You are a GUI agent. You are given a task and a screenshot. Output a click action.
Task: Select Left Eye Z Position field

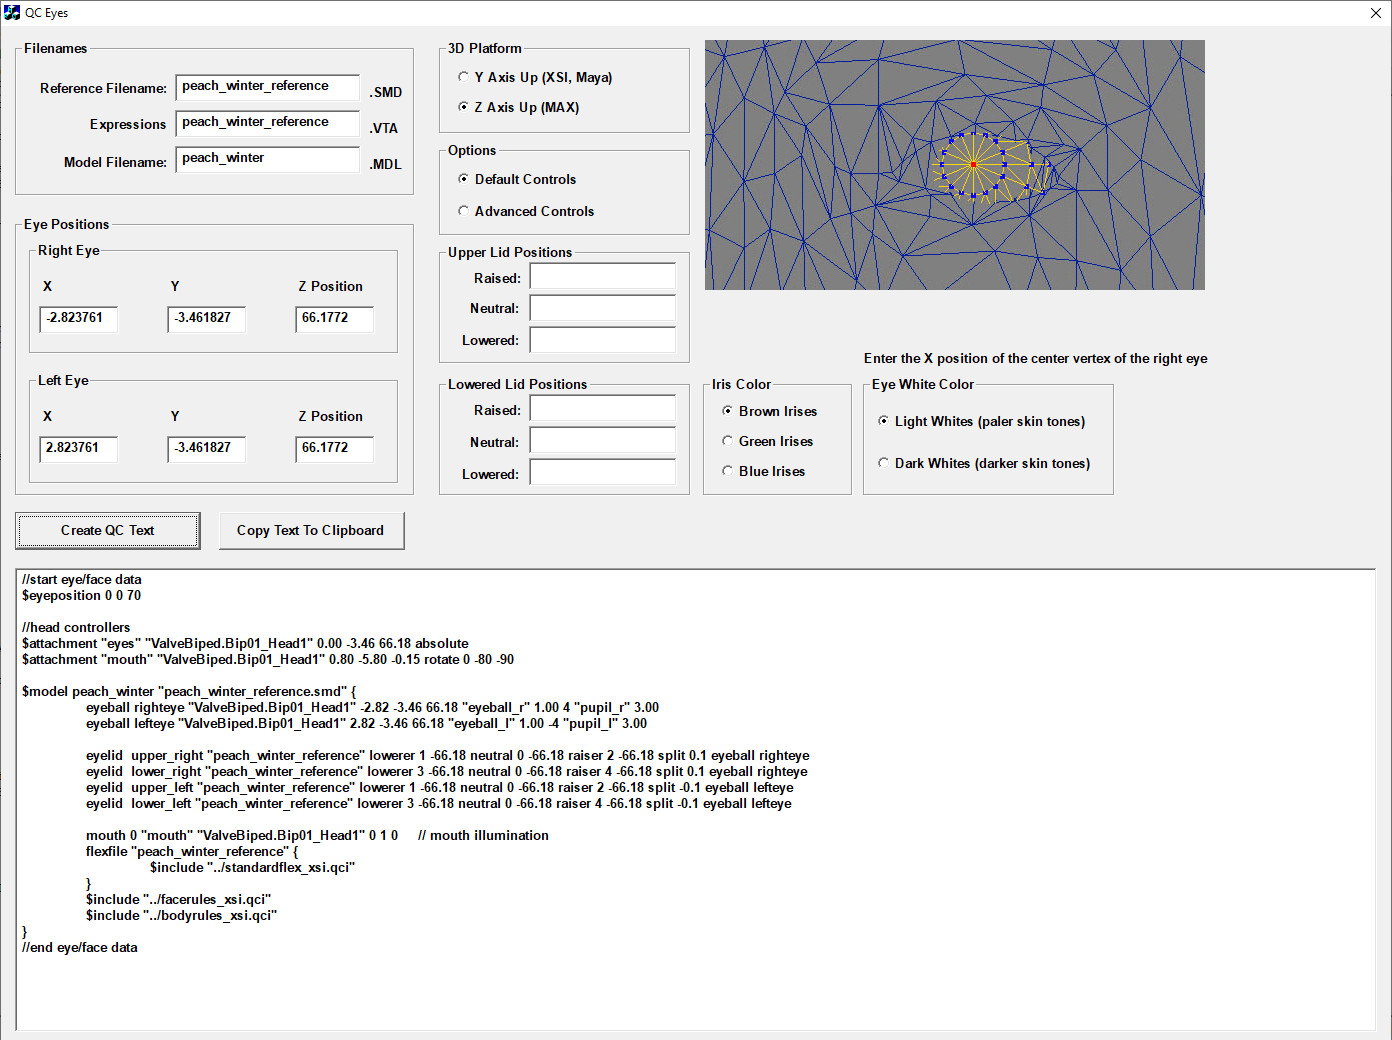coord(334,449)
